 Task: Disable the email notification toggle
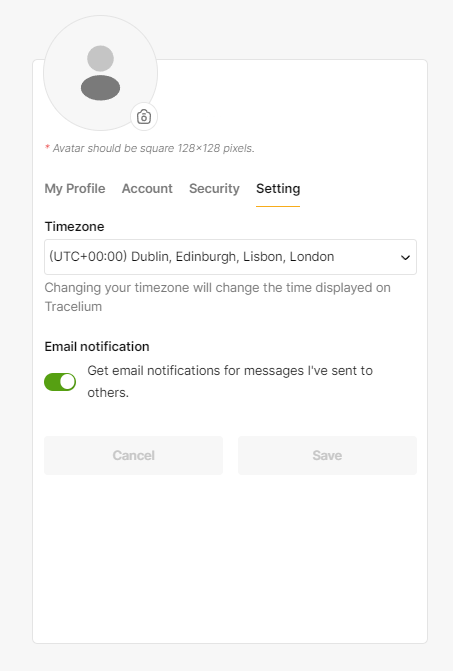[x=60, y=382]
